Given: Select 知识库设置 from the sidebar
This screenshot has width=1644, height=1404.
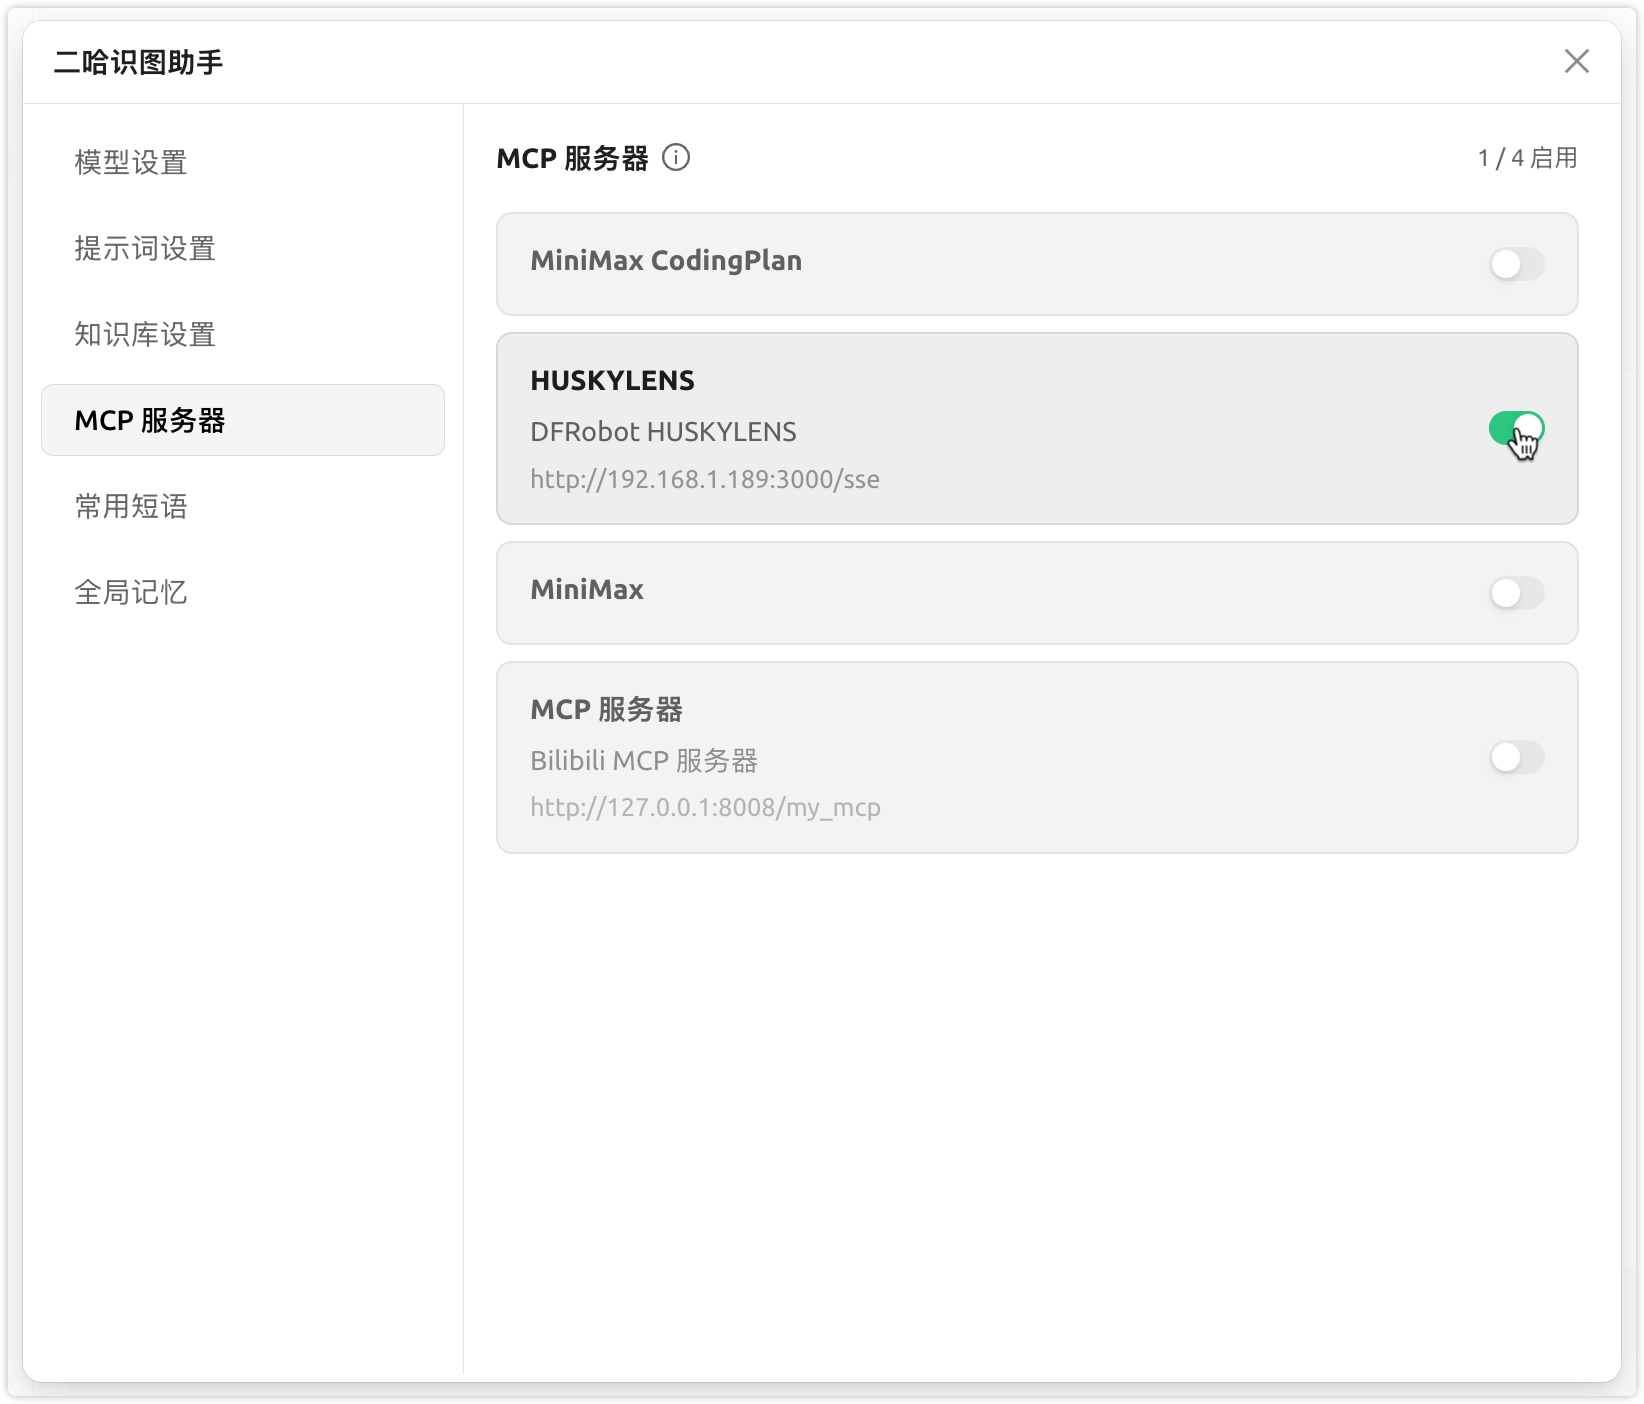Looking at the screenshot, I should point(145,334).
